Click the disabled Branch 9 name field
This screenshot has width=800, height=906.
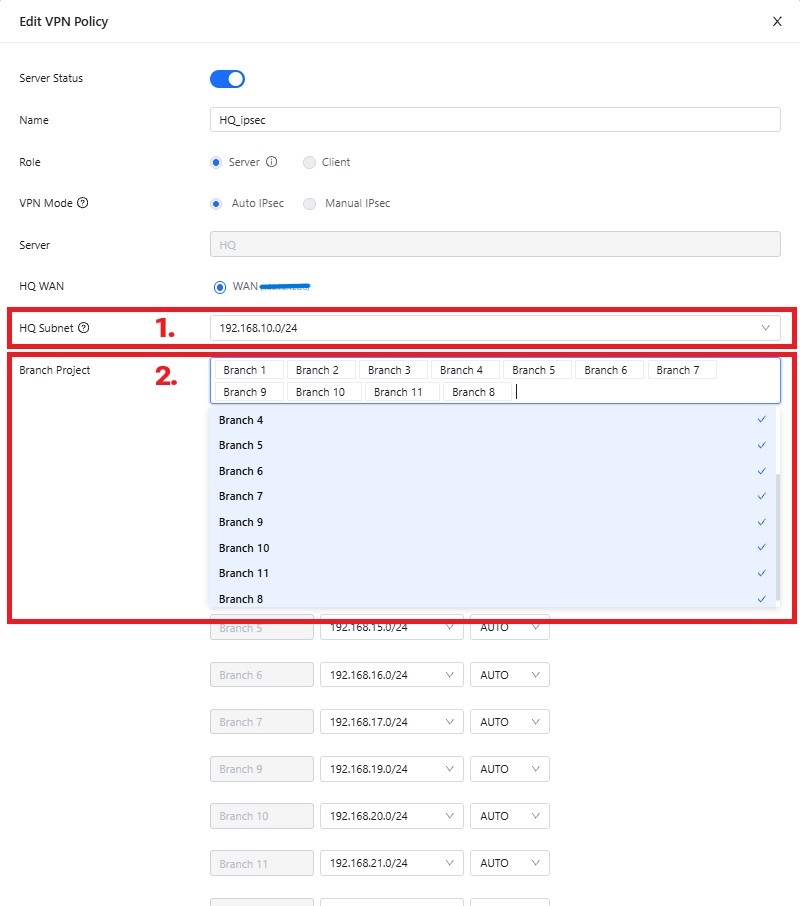[262, 769]
